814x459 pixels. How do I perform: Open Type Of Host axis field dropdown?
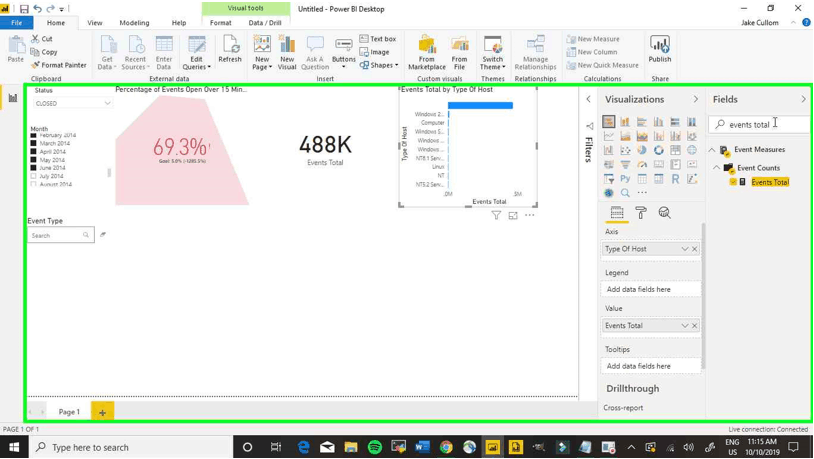pos(685,249)
